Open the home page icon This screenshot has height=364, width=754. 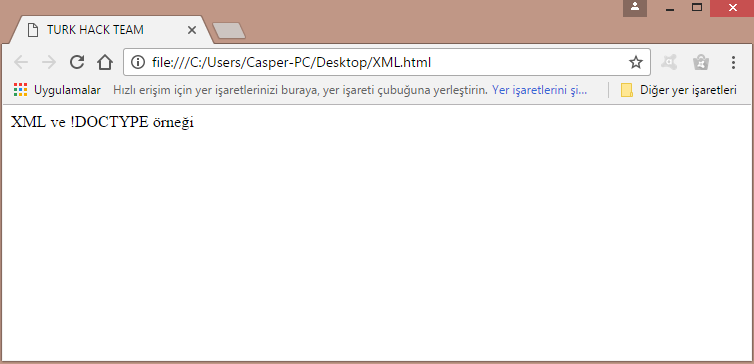[105, 62]
